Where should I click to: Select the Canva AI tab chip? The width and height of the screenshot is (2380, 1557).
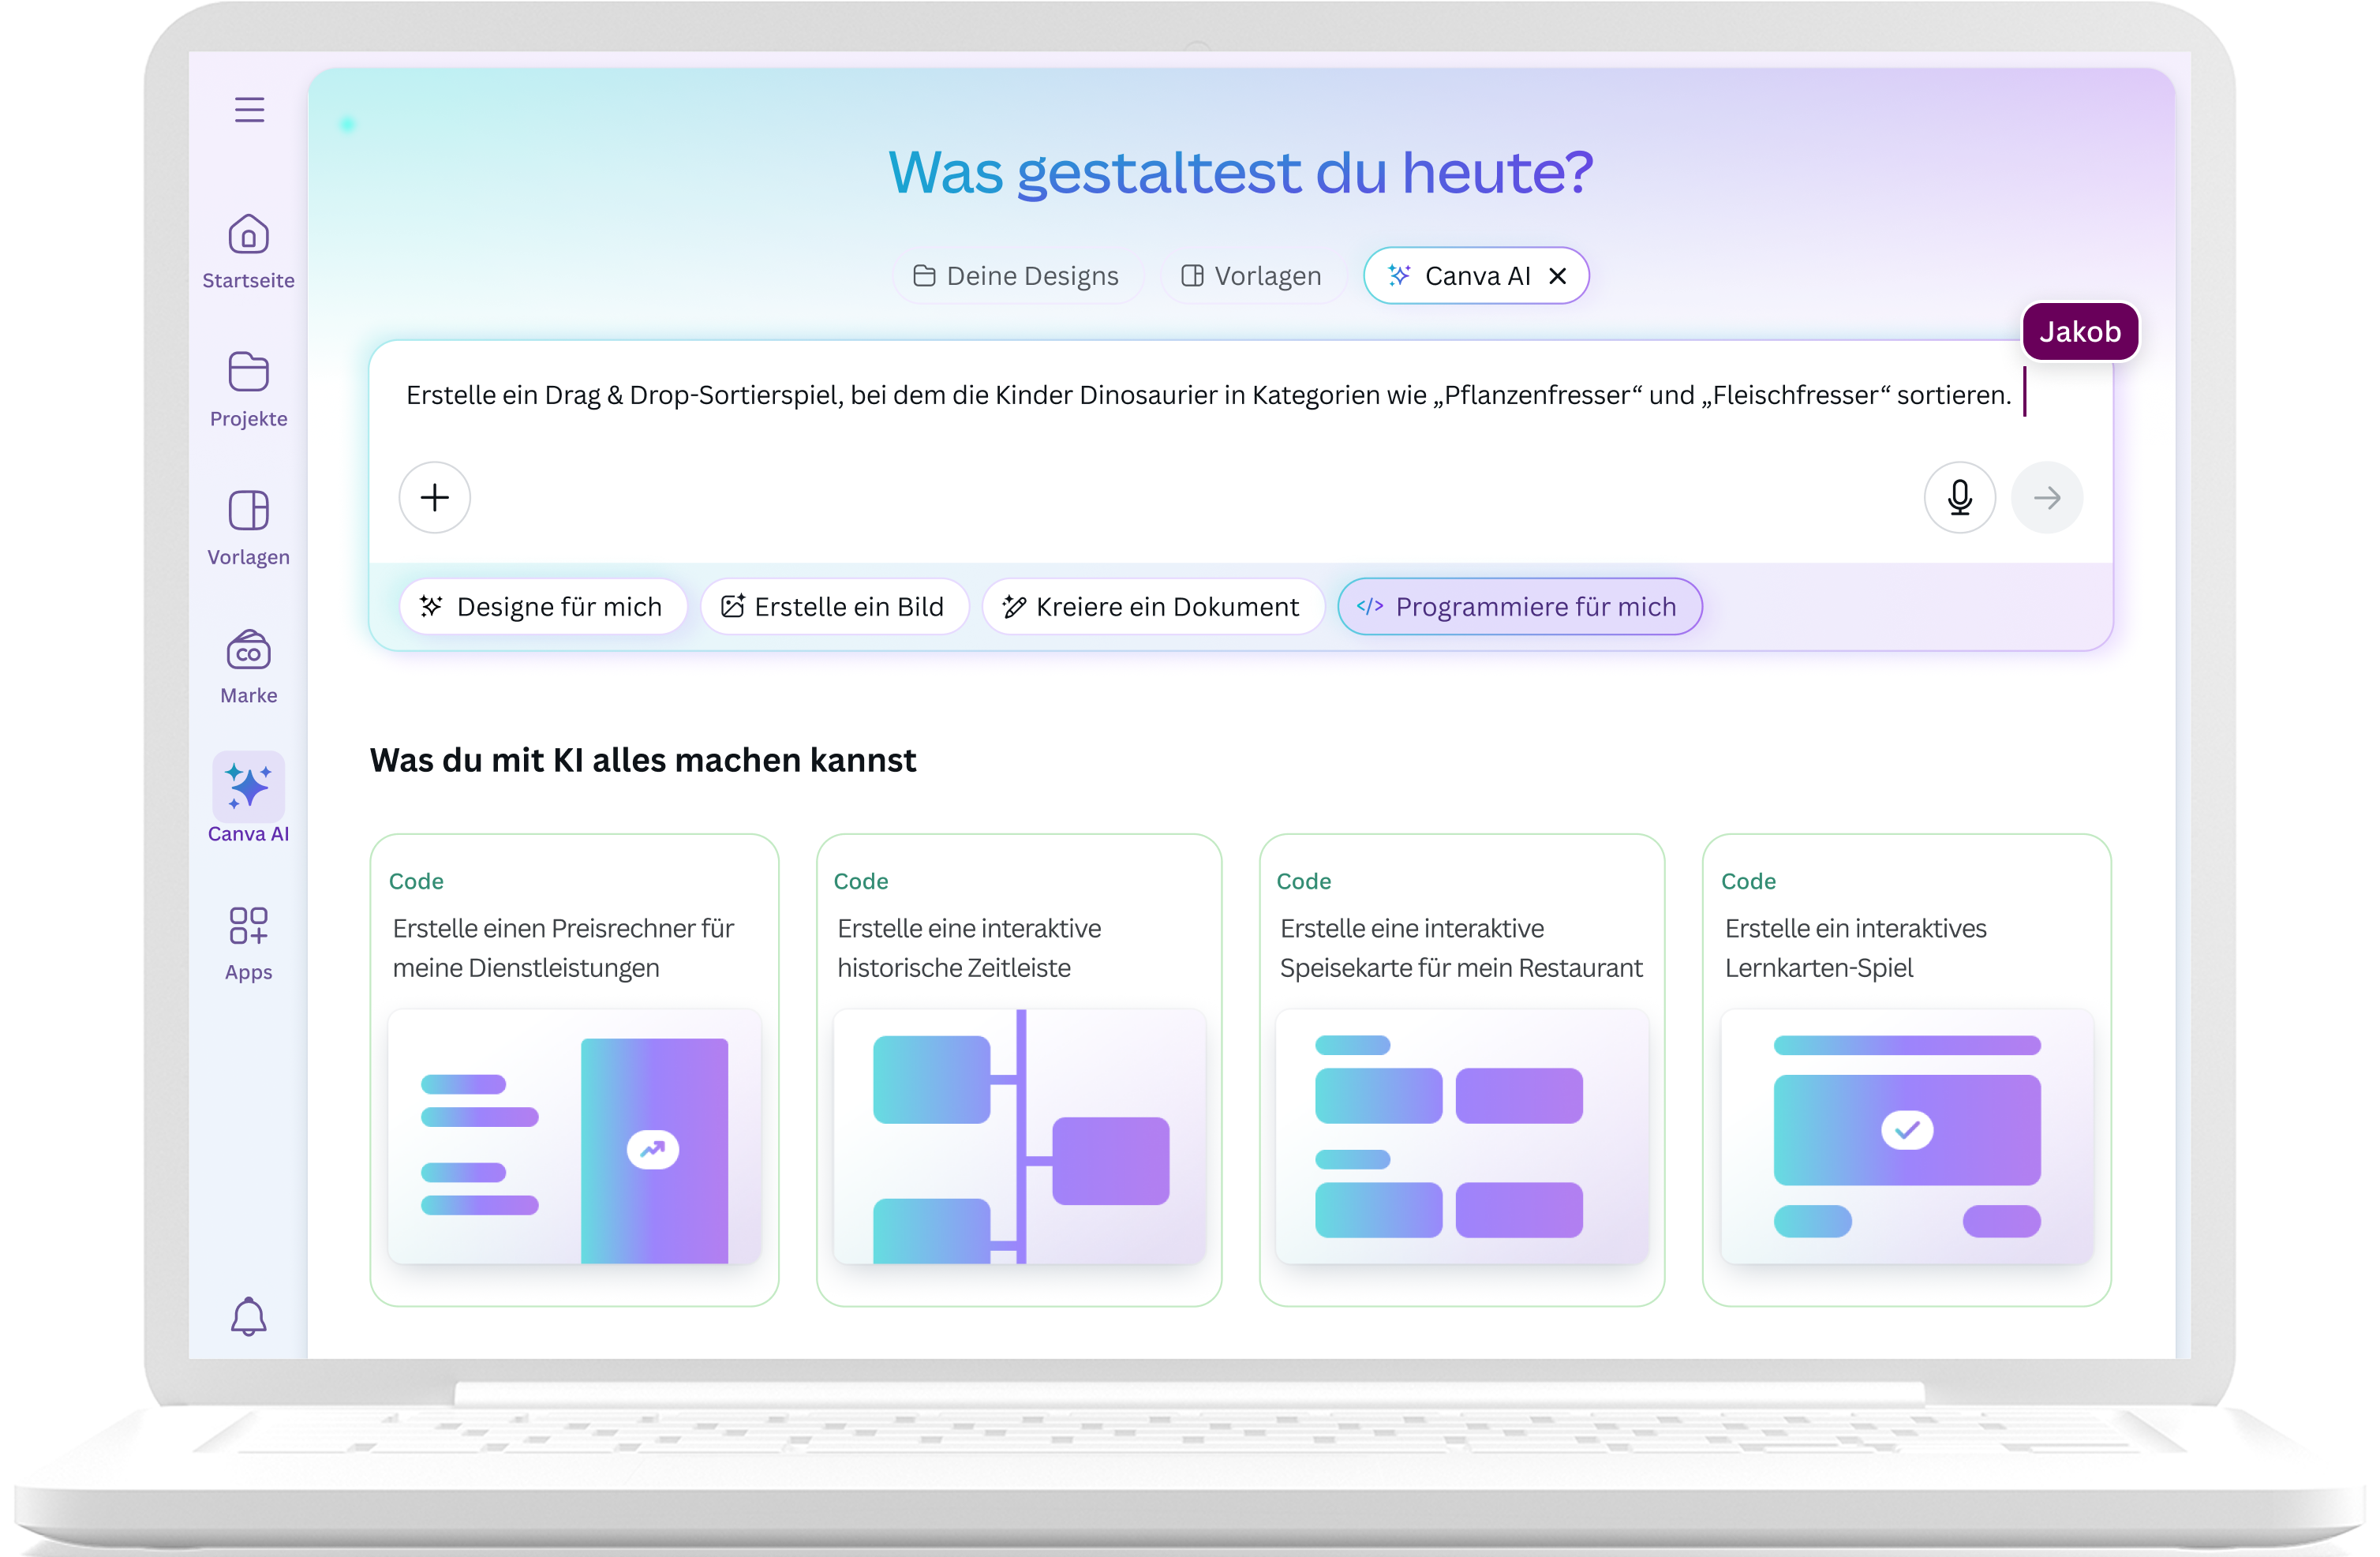tap(1475, 276)
